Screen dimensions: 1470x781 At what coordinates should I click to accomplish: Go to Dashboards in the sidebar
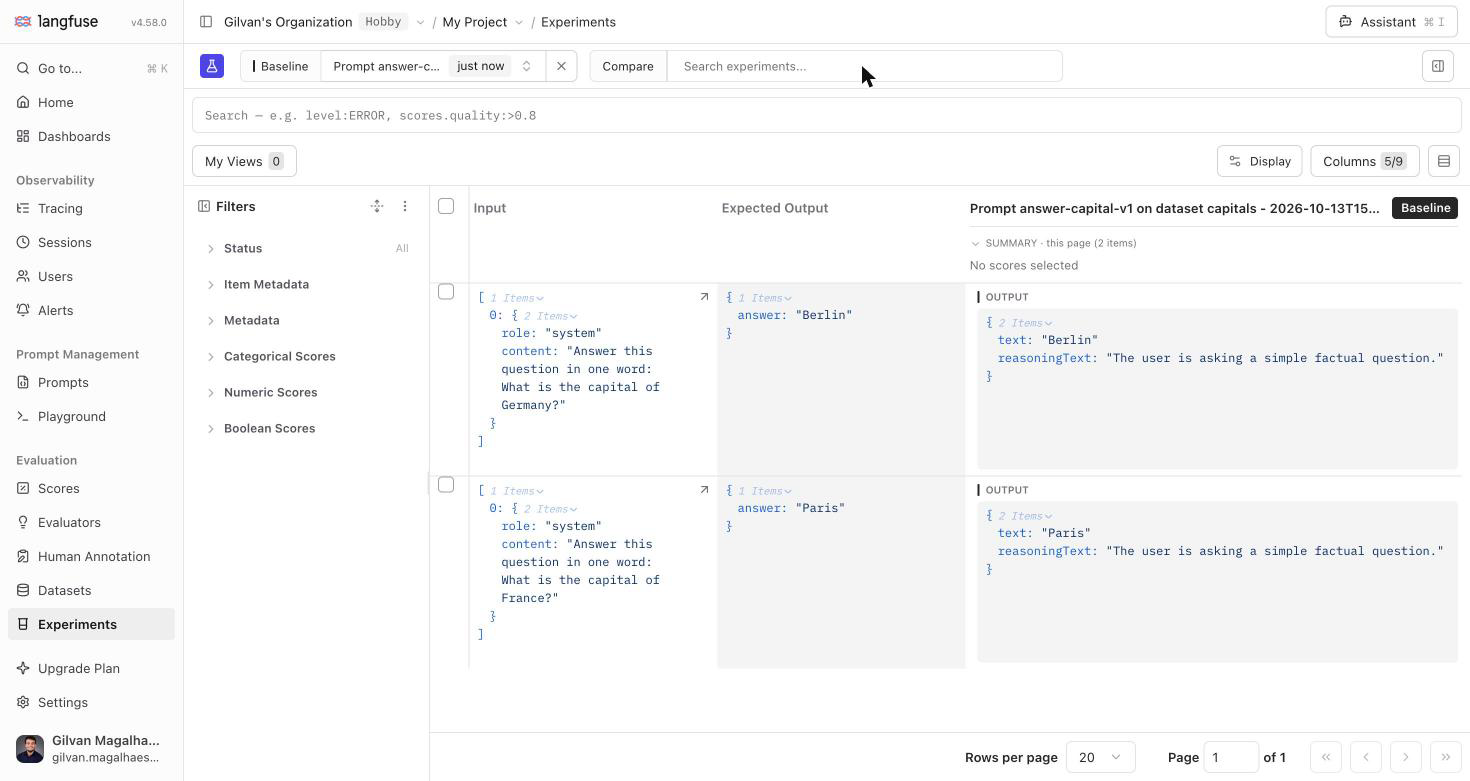click(x=91, y=136)
